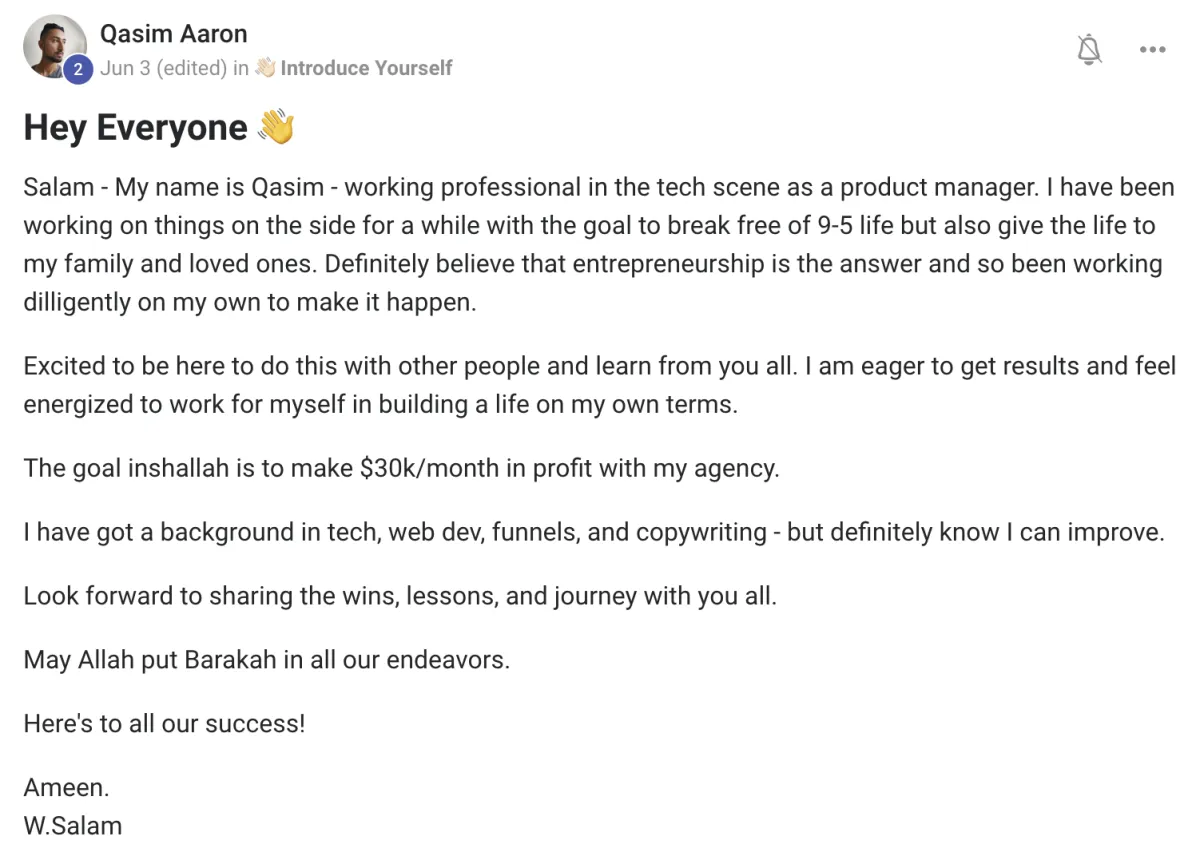The image size is (1200, 856).
Task: Click the Look forward to sharing line
Action: pyautogui.click(x=400, y=596)
